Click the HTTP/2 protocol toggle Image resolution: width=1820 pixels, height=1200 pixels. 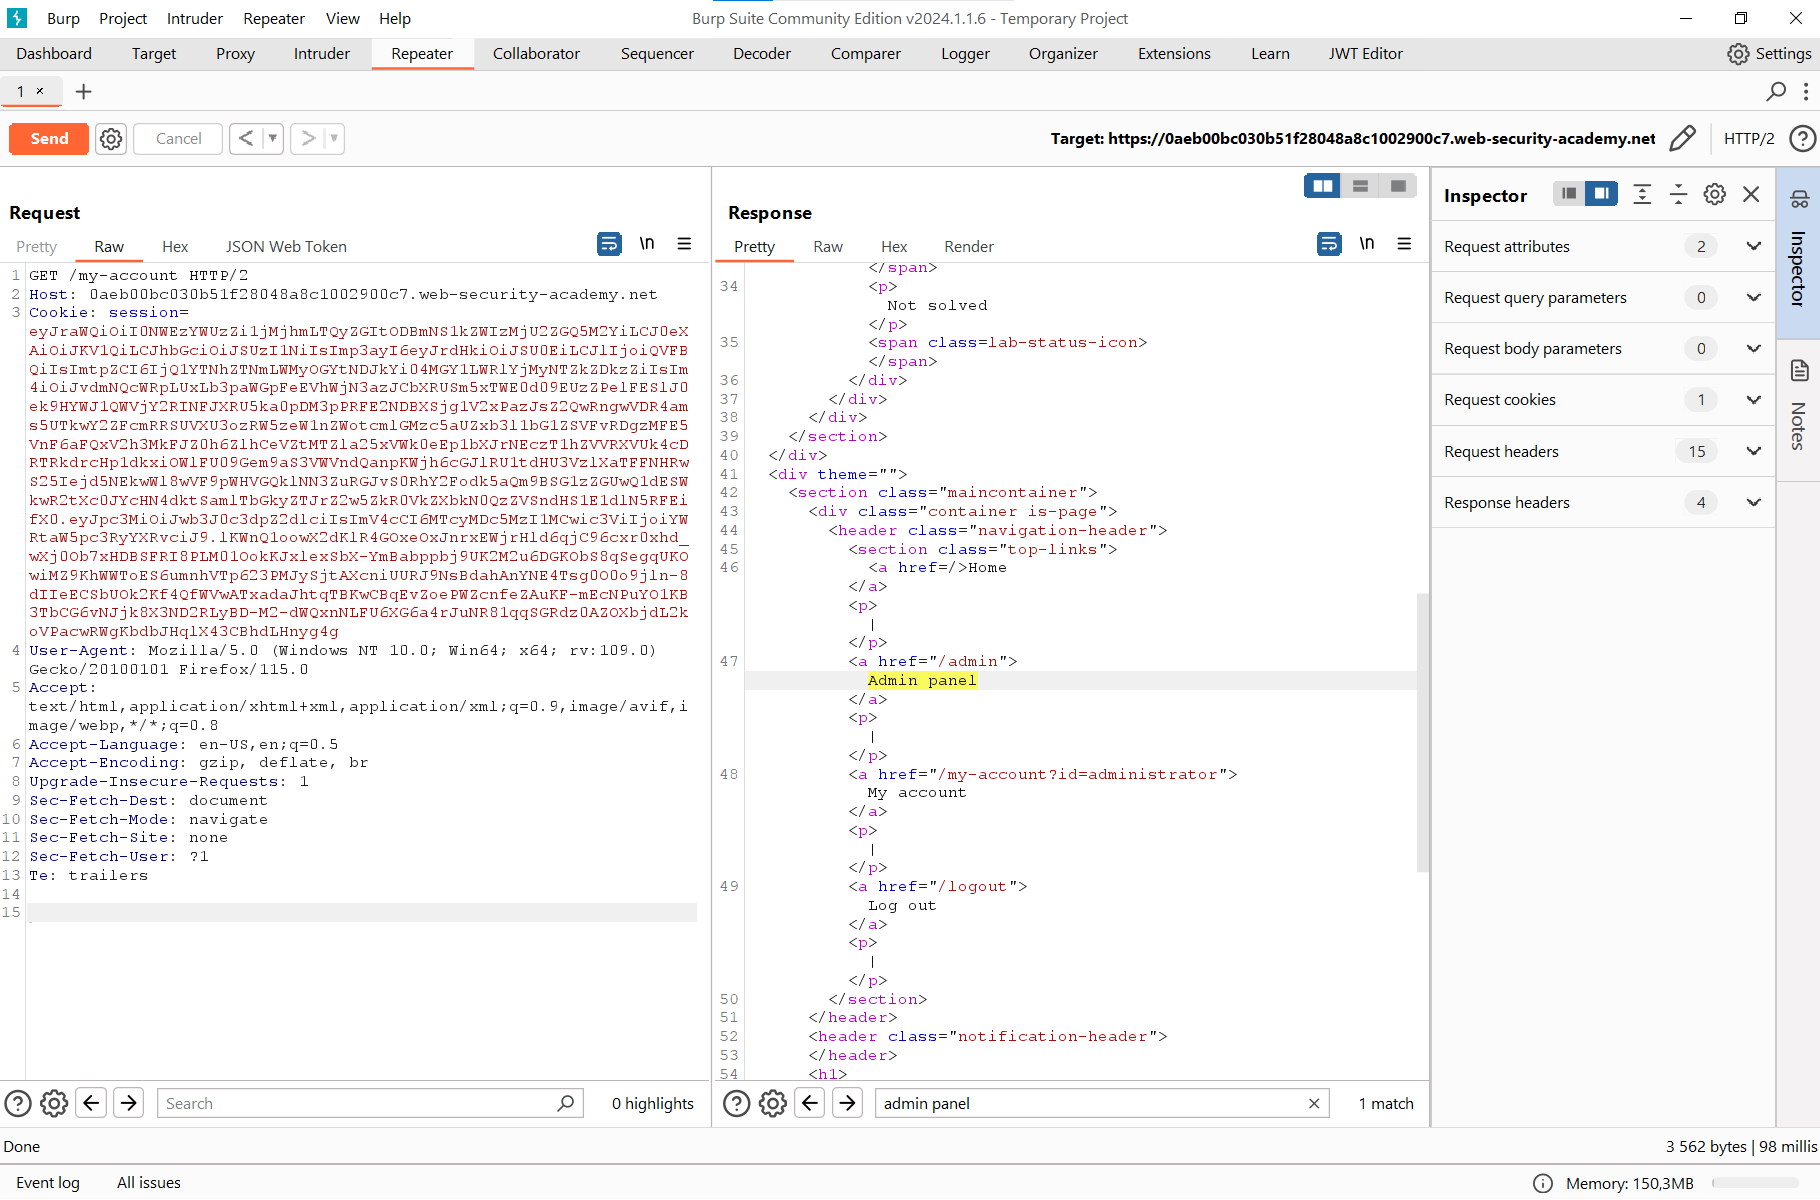click(1749, 139)
